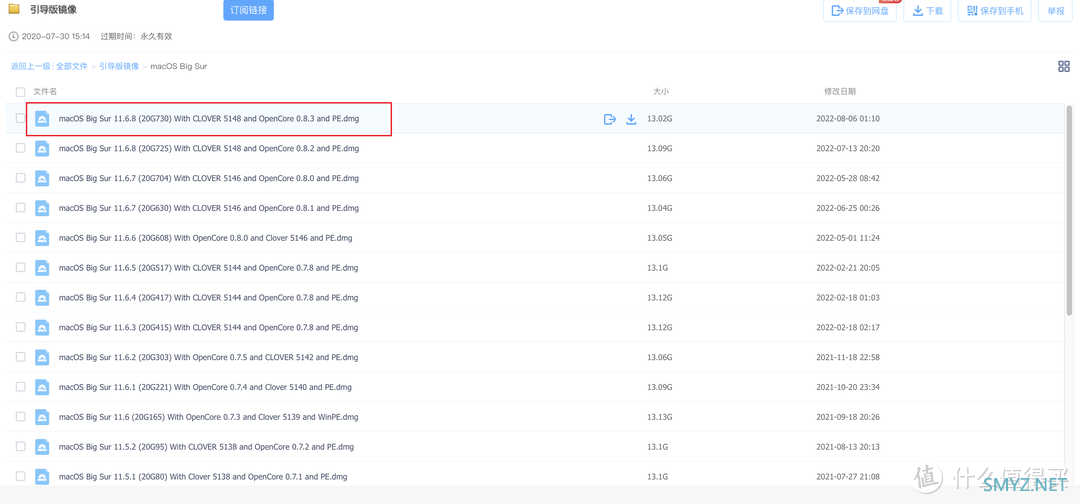The image size is (1080, 504).
Task: Click the 下载 download button
Action: tap(928, 11)
